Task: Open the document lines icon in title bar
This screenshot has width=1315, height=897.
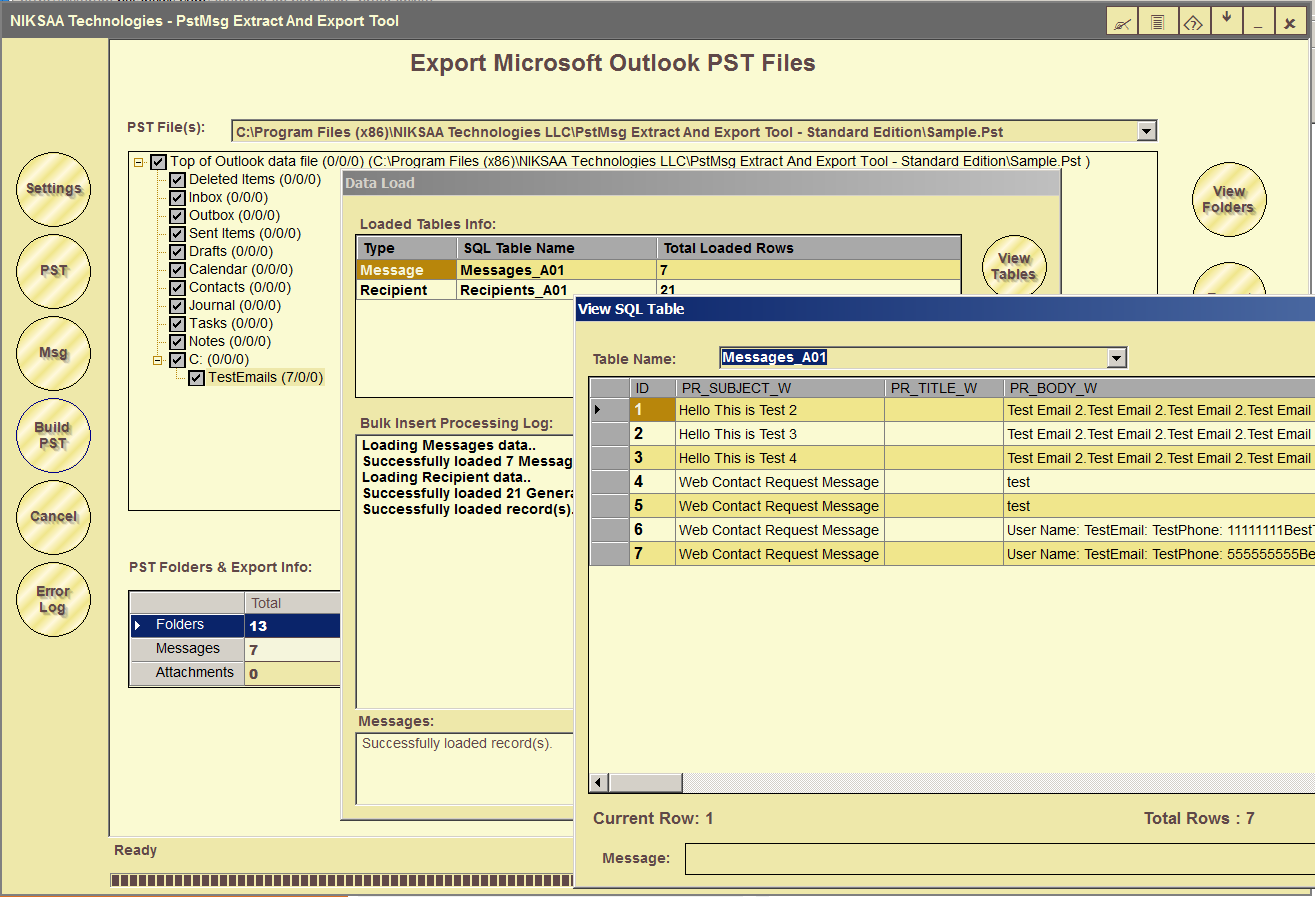Action: point(1157,21)
